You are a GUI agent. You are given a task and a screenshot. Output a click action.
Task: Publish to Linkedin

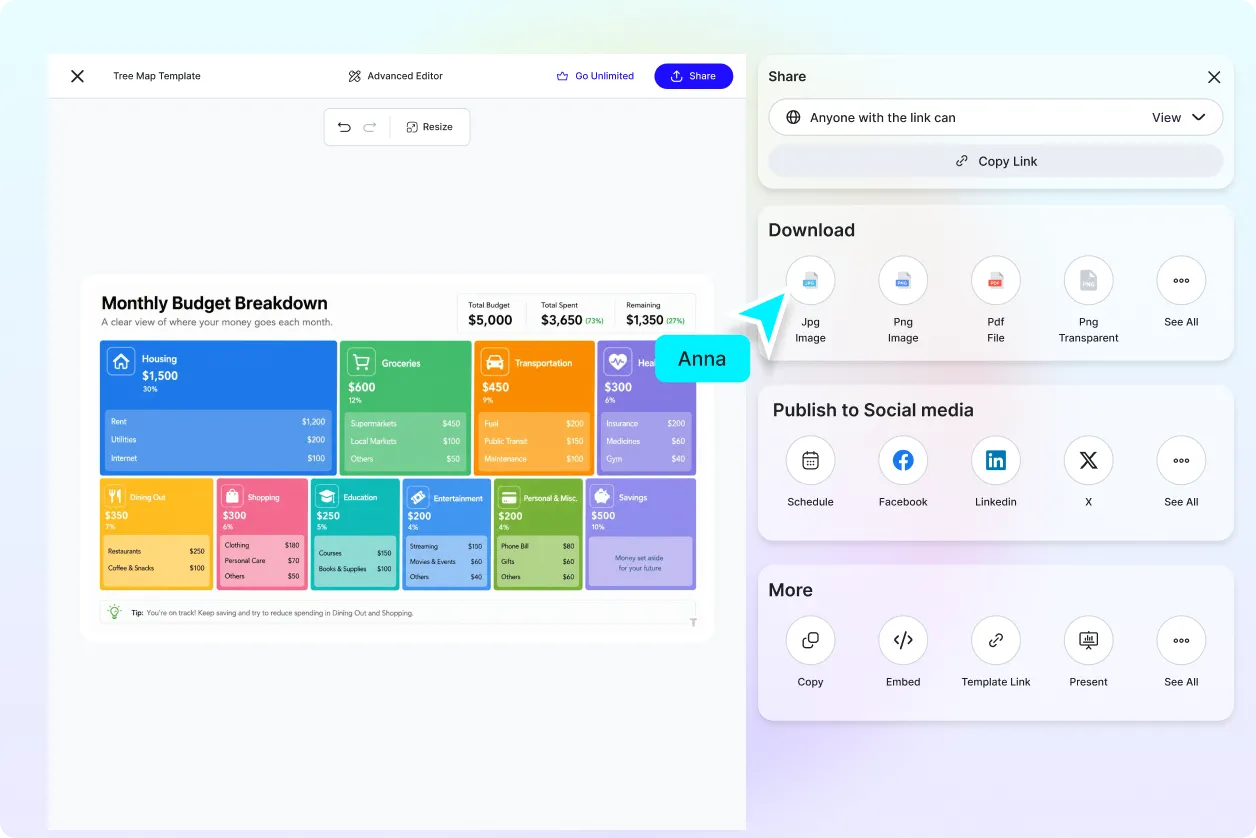(996, 461)
